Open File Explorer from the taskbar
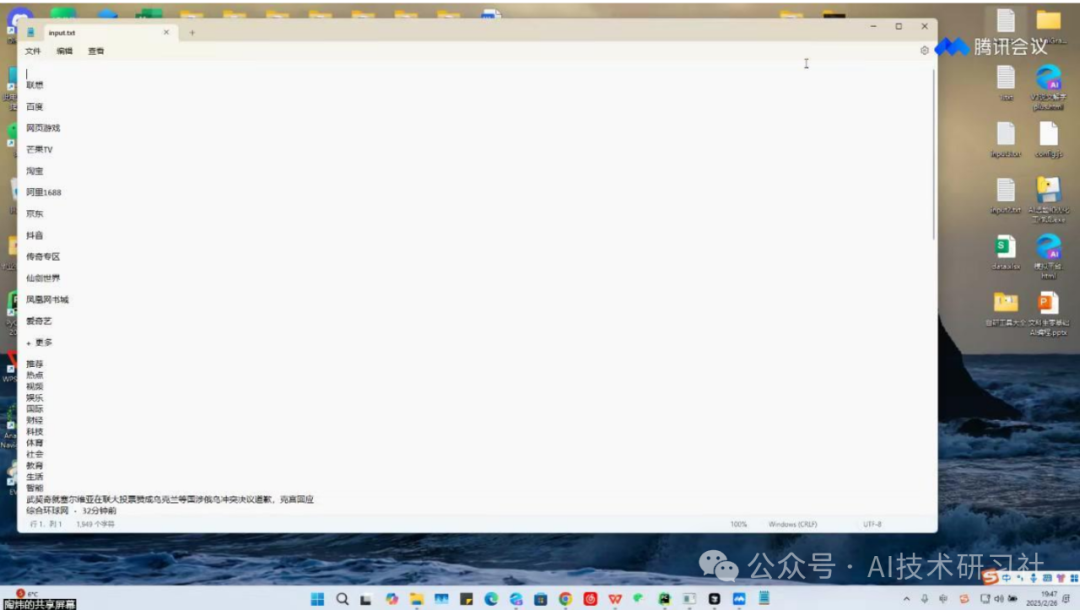The image size is (1080, 610). tap(417, 599)
